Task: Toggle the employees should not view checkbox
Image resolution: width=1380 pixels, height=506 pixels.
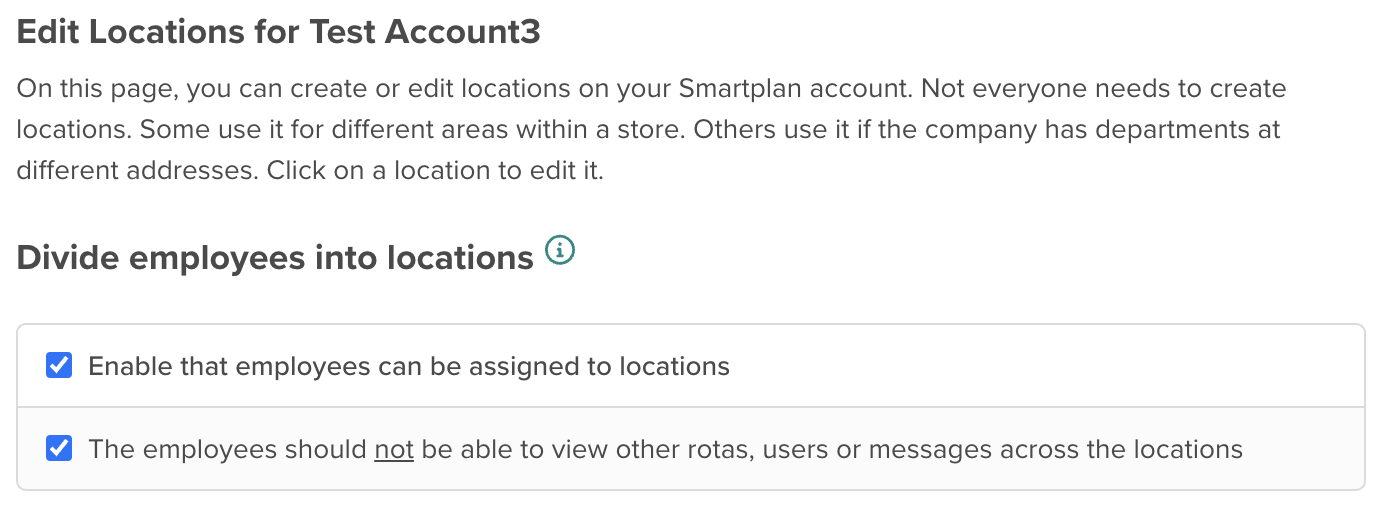Action: (x=59, y=449)
